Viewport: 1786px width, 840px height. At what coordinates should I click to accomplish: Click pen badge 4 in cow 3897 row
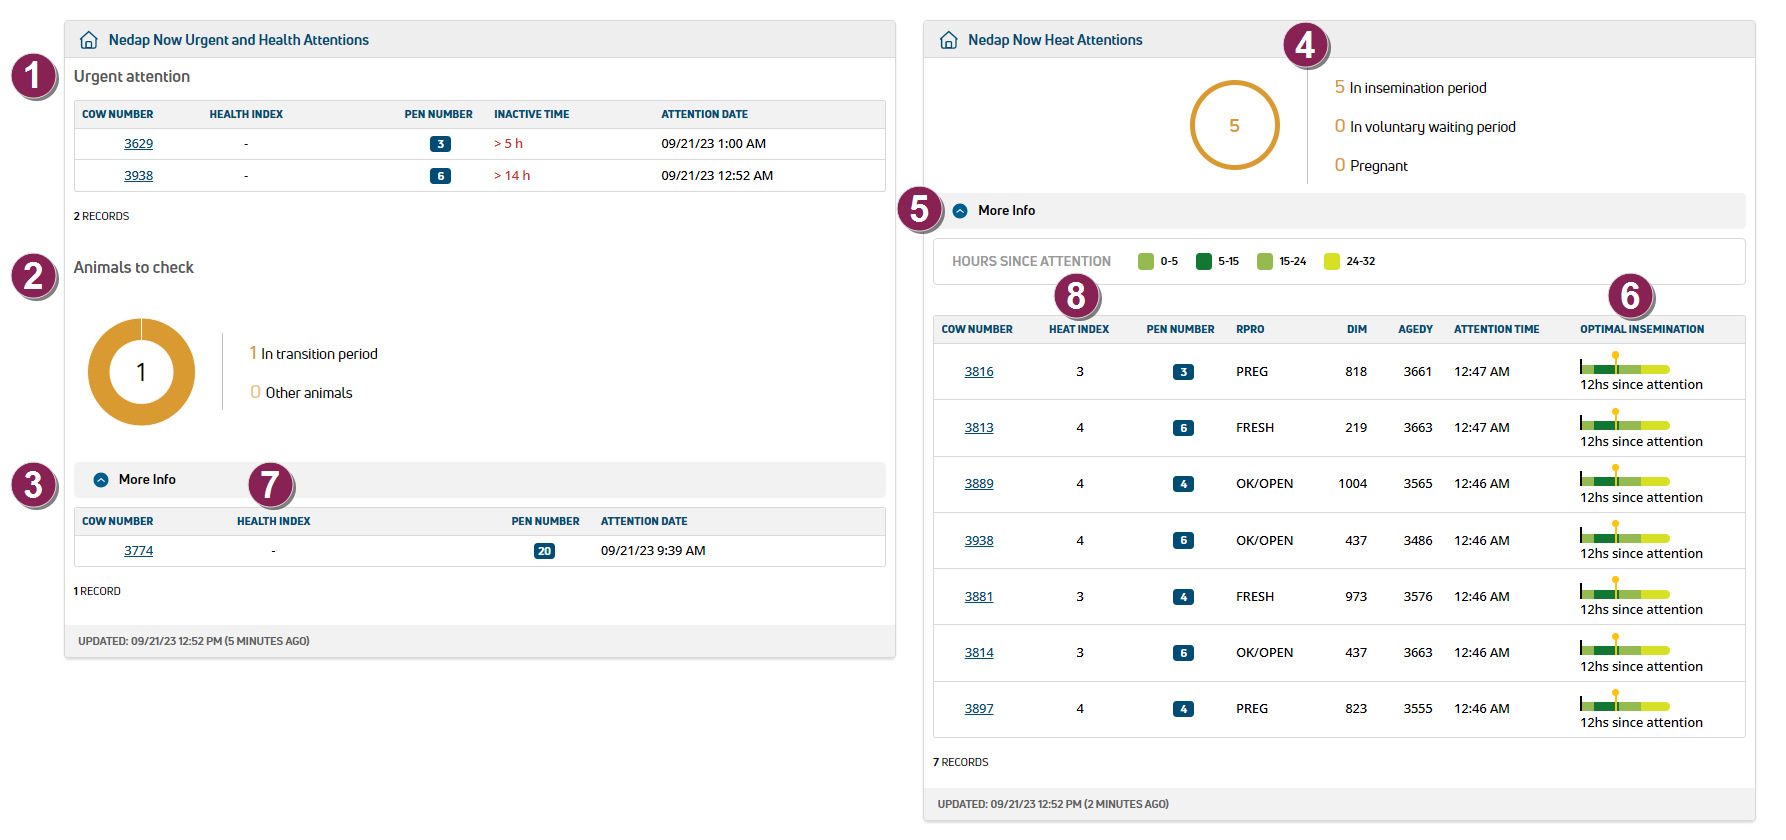(1183, 709)
